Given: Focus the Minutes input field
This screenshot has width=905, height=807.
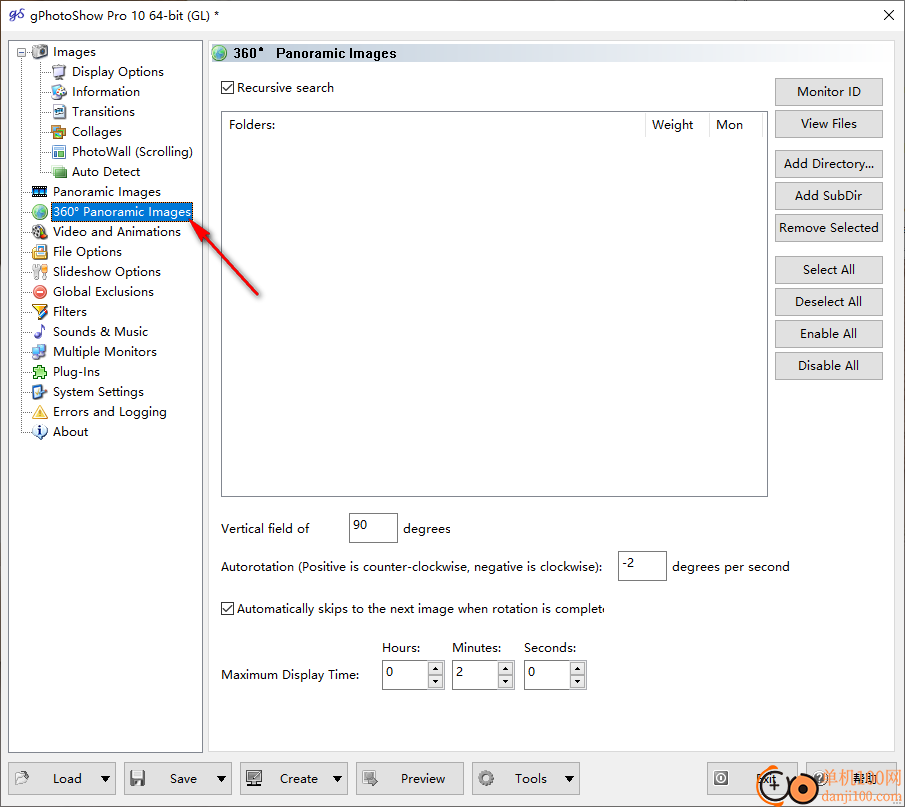Looking at the screenshot, I should pos(475,675).
